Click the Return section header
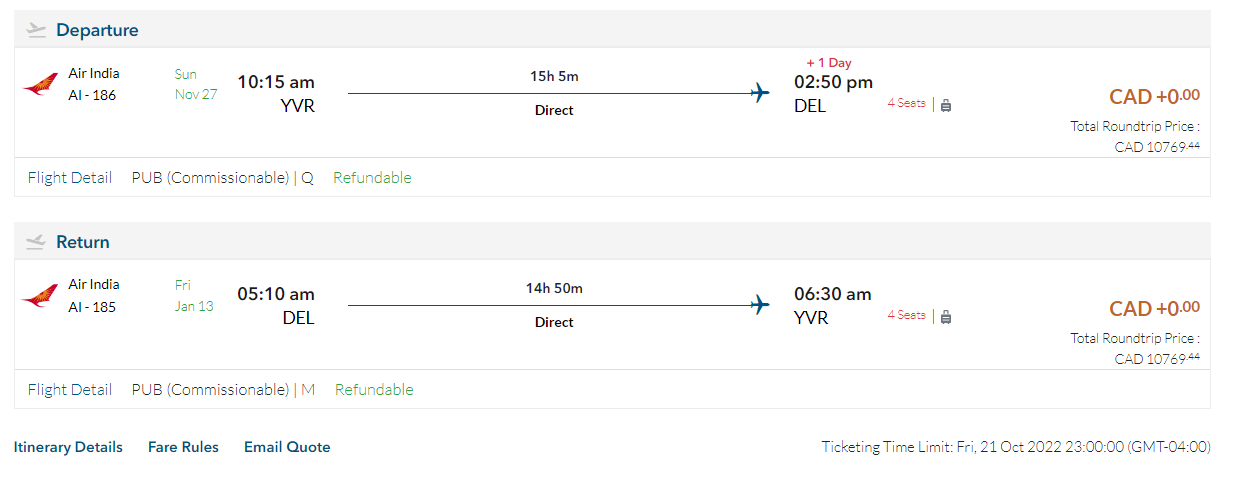 (x=83, y=242)
